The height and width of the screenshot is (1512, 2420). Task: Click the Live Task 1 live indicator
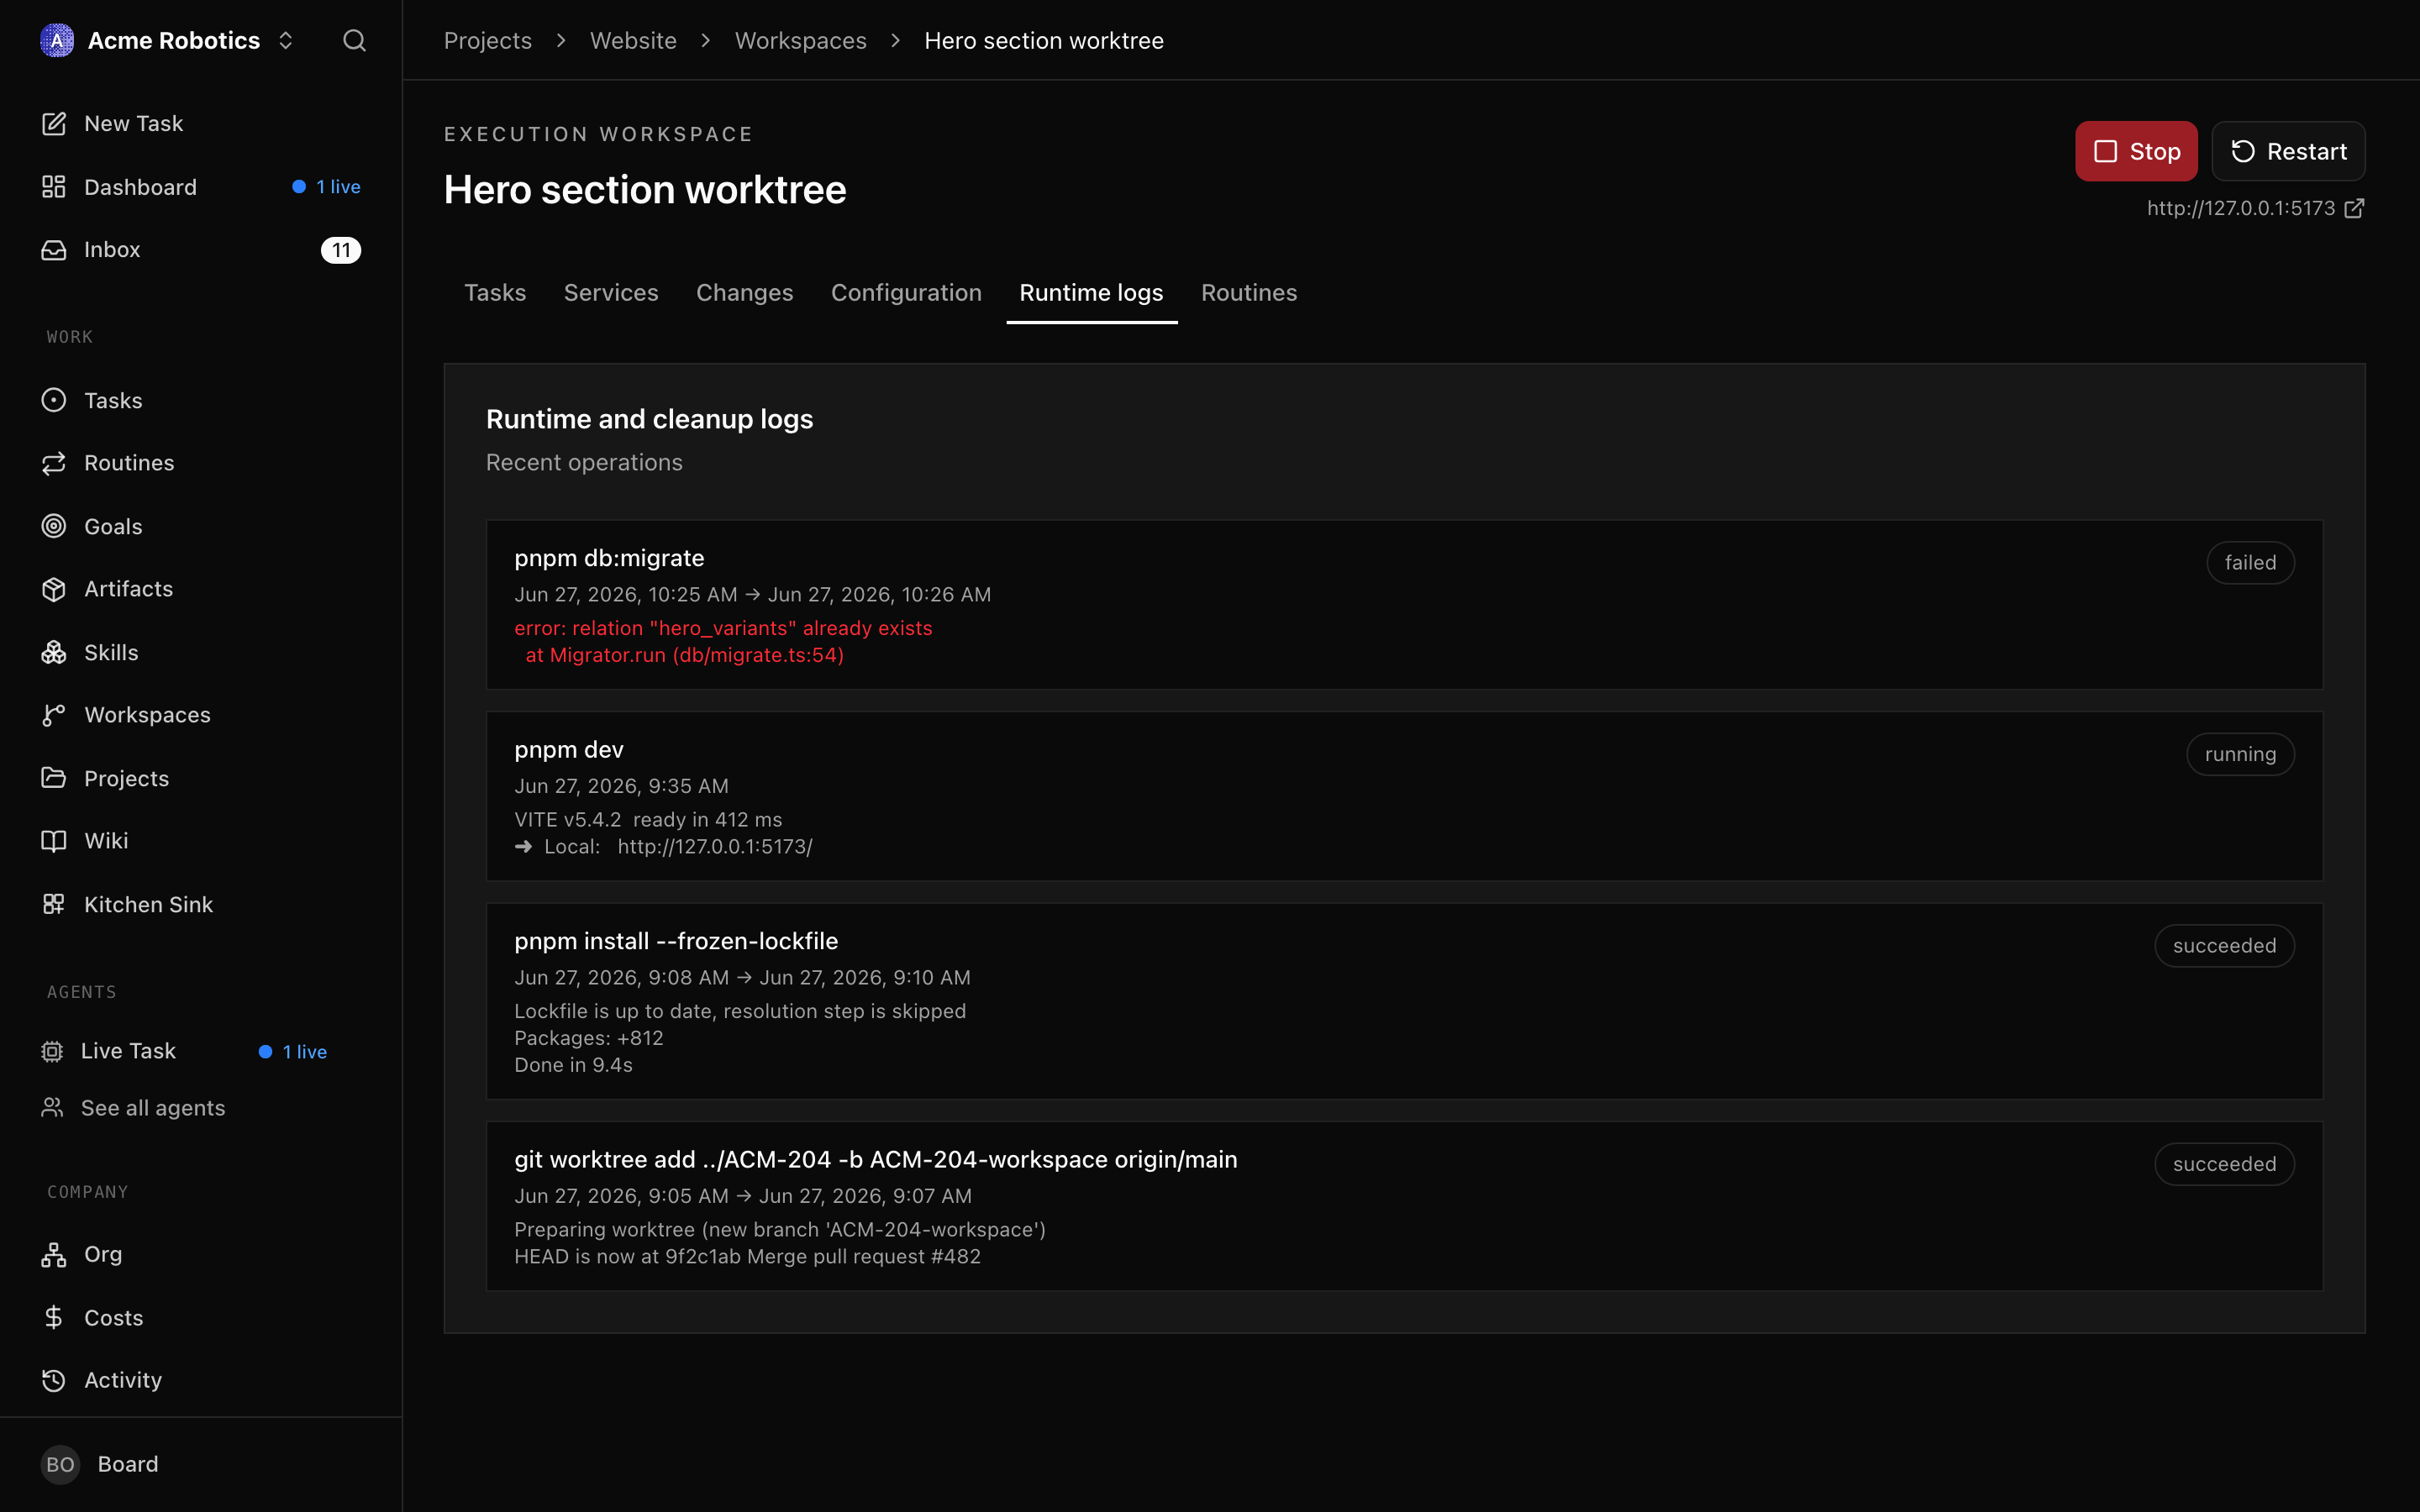pyautogui.click(x=293, y=1052)
